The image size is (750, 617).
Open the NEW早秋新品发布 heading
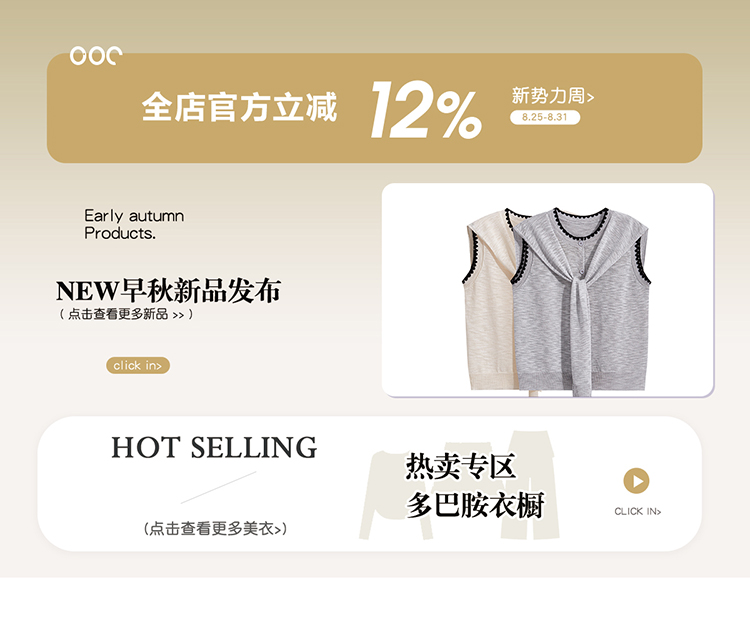click(x=168, y=290)
